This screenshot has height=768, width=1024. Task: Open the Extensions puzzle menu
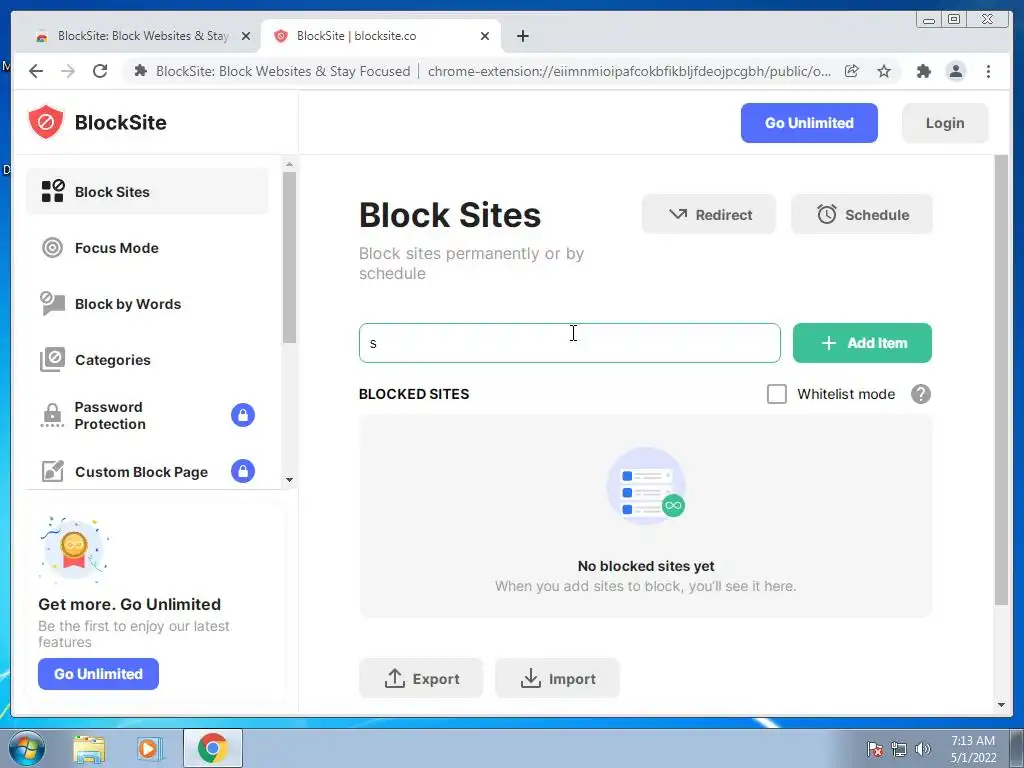click(x=923, y=71)
